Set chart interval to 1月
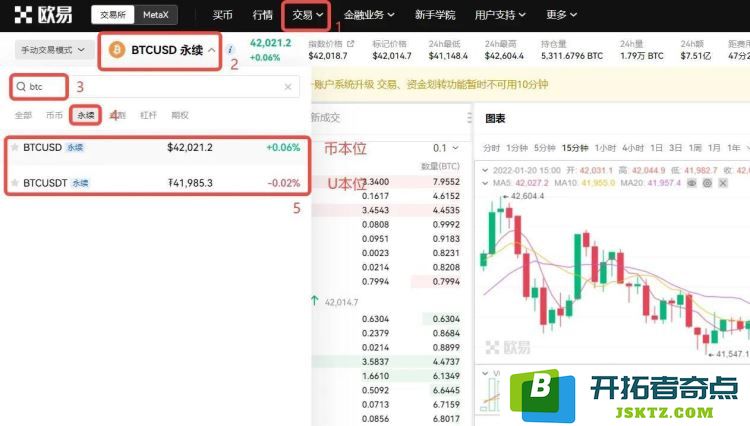The height and width of the screenshot is (426, 750). [x=714, y=148]
